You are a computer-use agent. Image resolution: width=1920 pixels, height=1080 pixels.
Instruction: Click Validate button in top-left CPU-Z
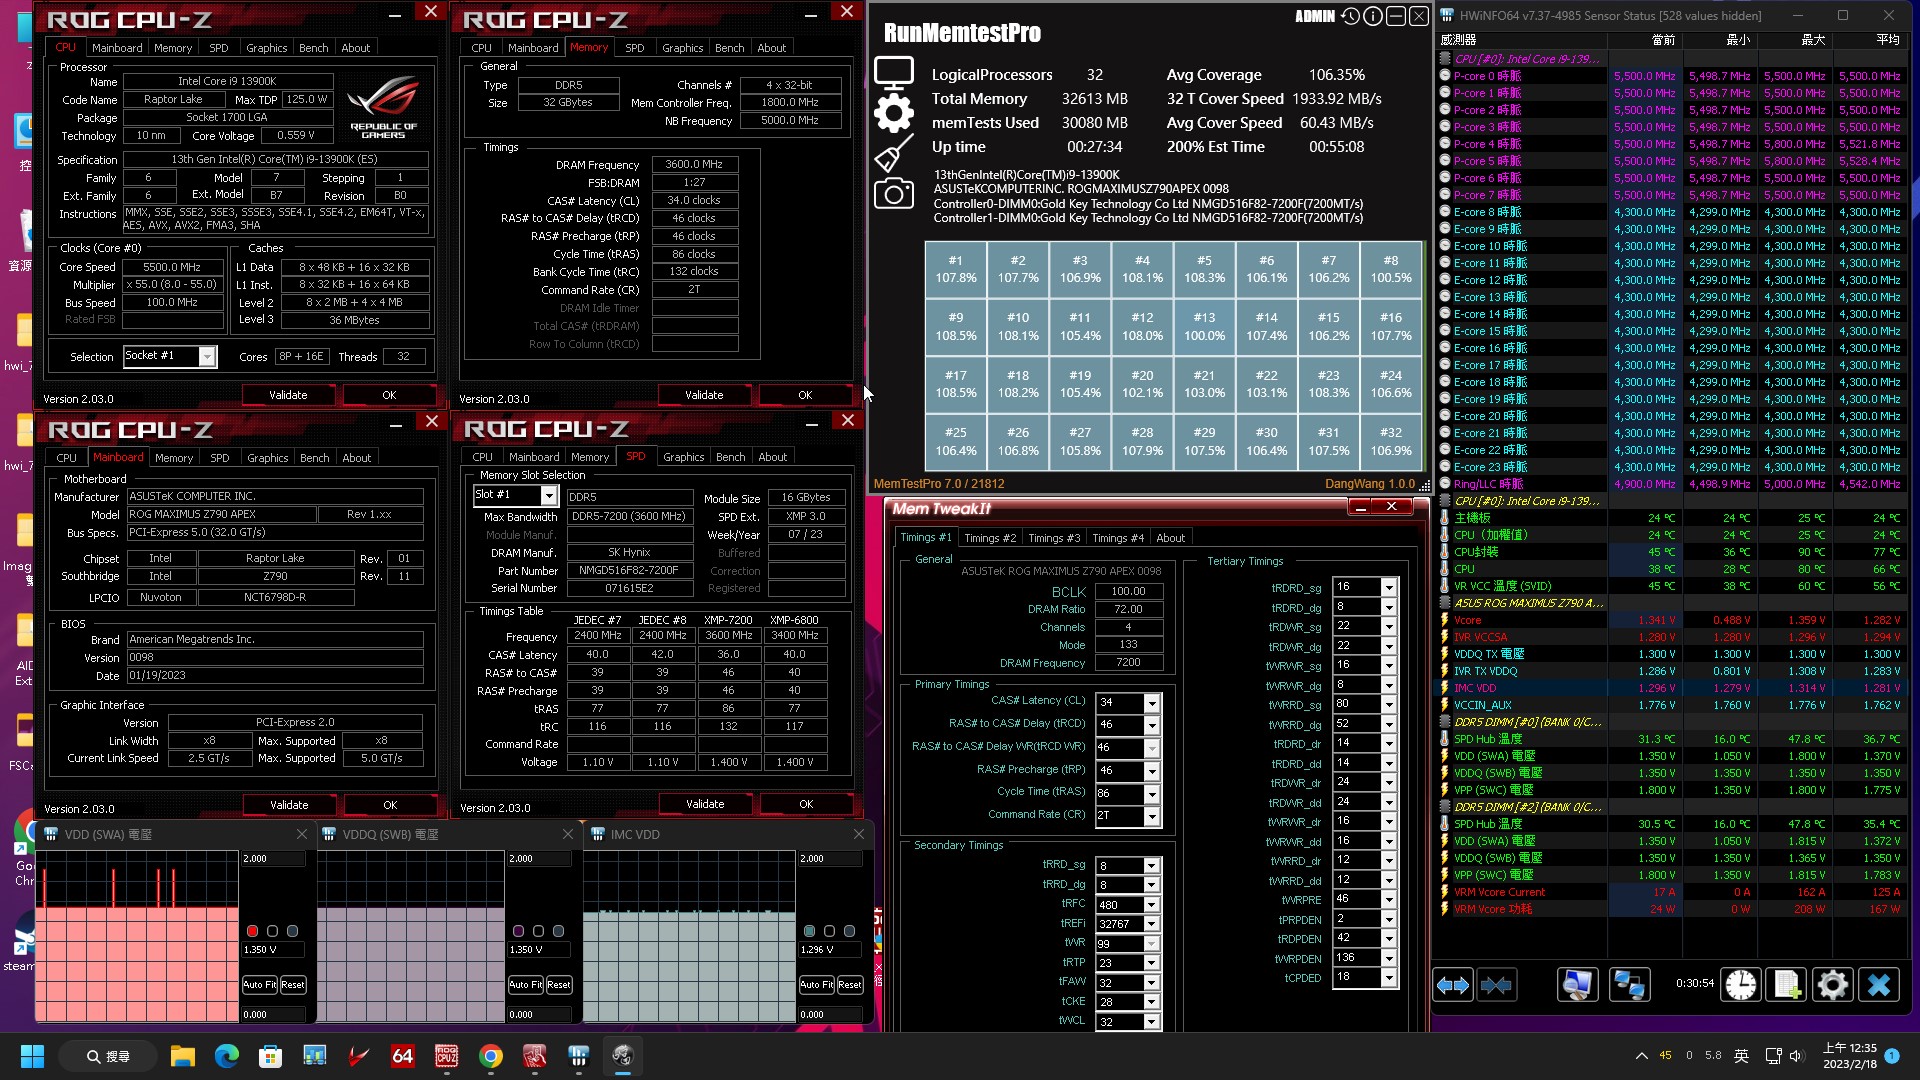point(286,394)
